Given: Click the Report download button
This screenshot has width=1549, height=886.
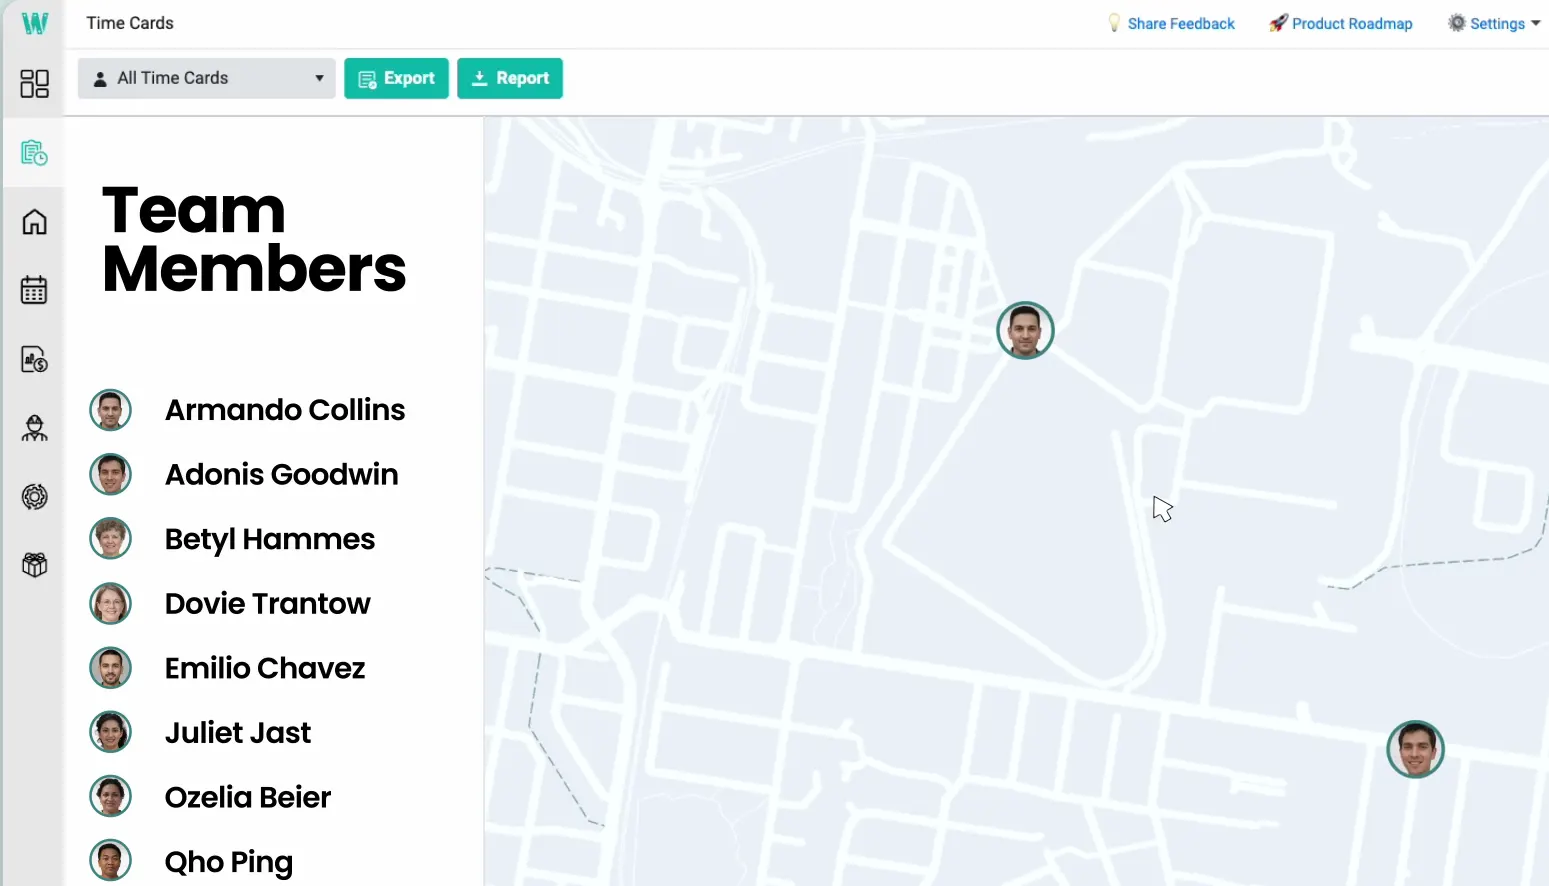Looking at the screenshot, I should (x=510, y=78).
